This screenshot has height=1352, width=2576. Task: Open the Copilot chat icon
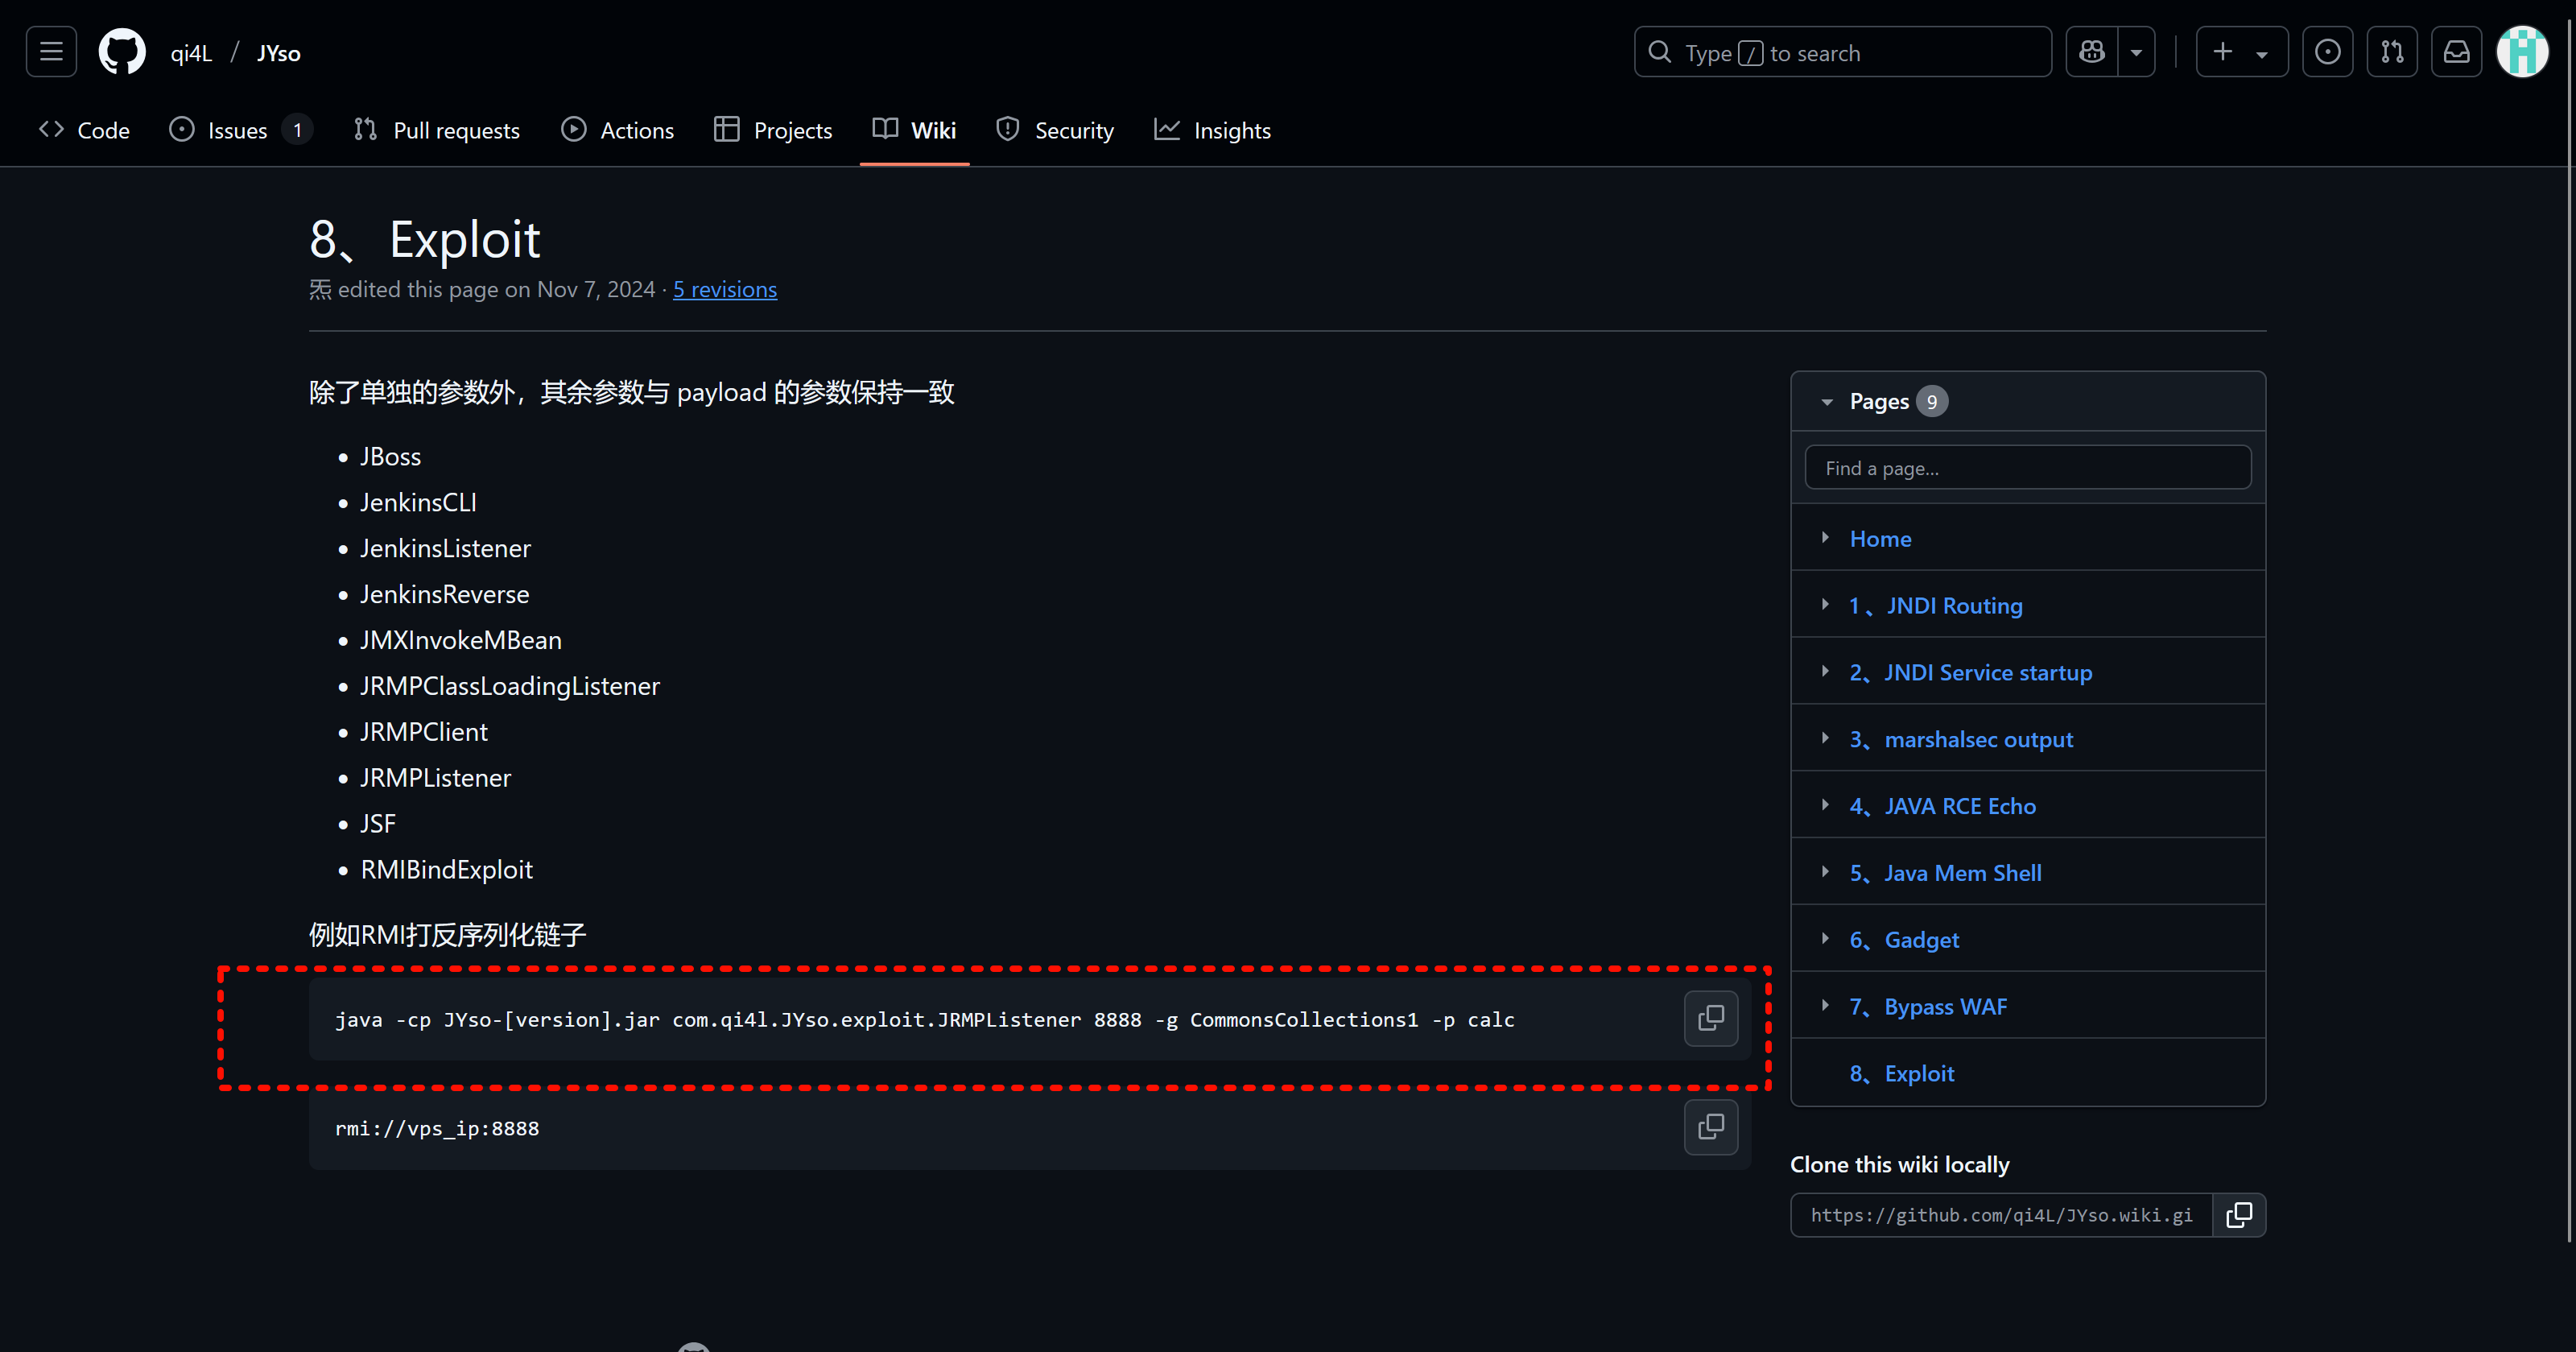pos(2092,52)
